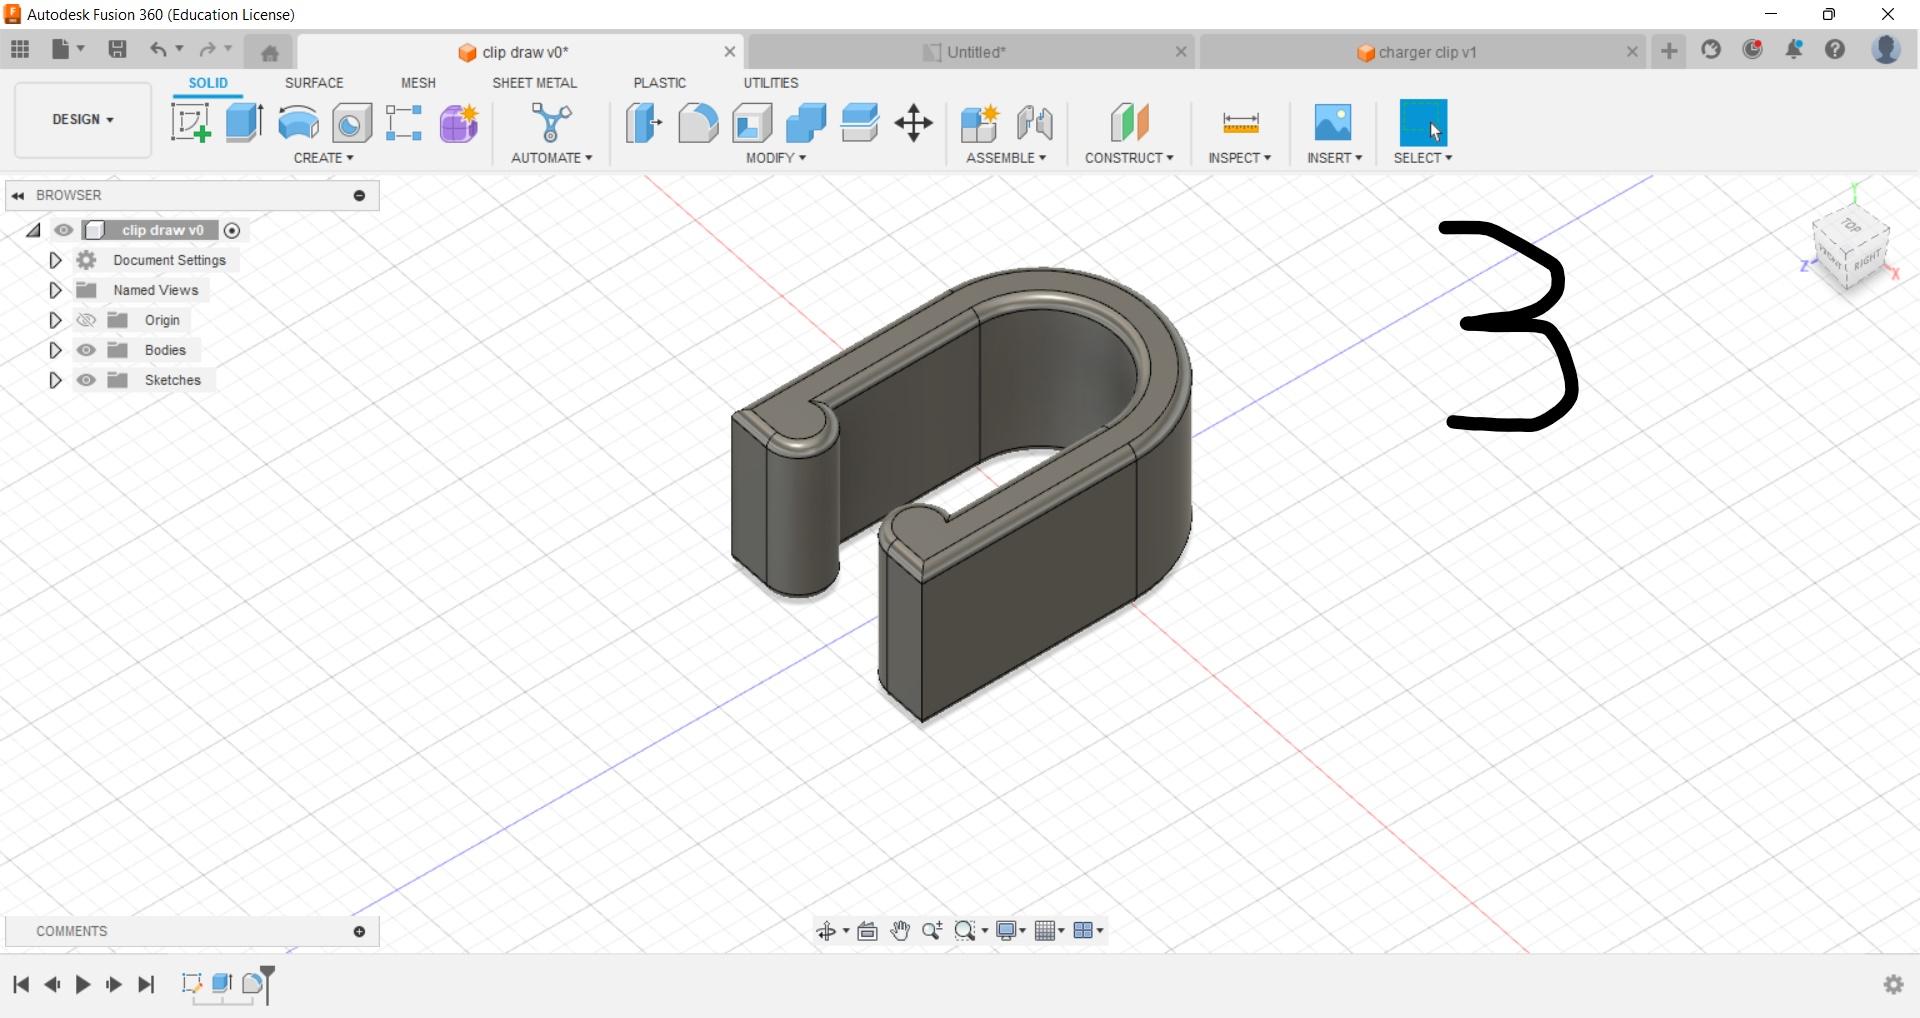Select the Pan tool in the navigation bar
This screenshot has height=1018, width=1920.
pyautogui.click(x=899, y=930)
